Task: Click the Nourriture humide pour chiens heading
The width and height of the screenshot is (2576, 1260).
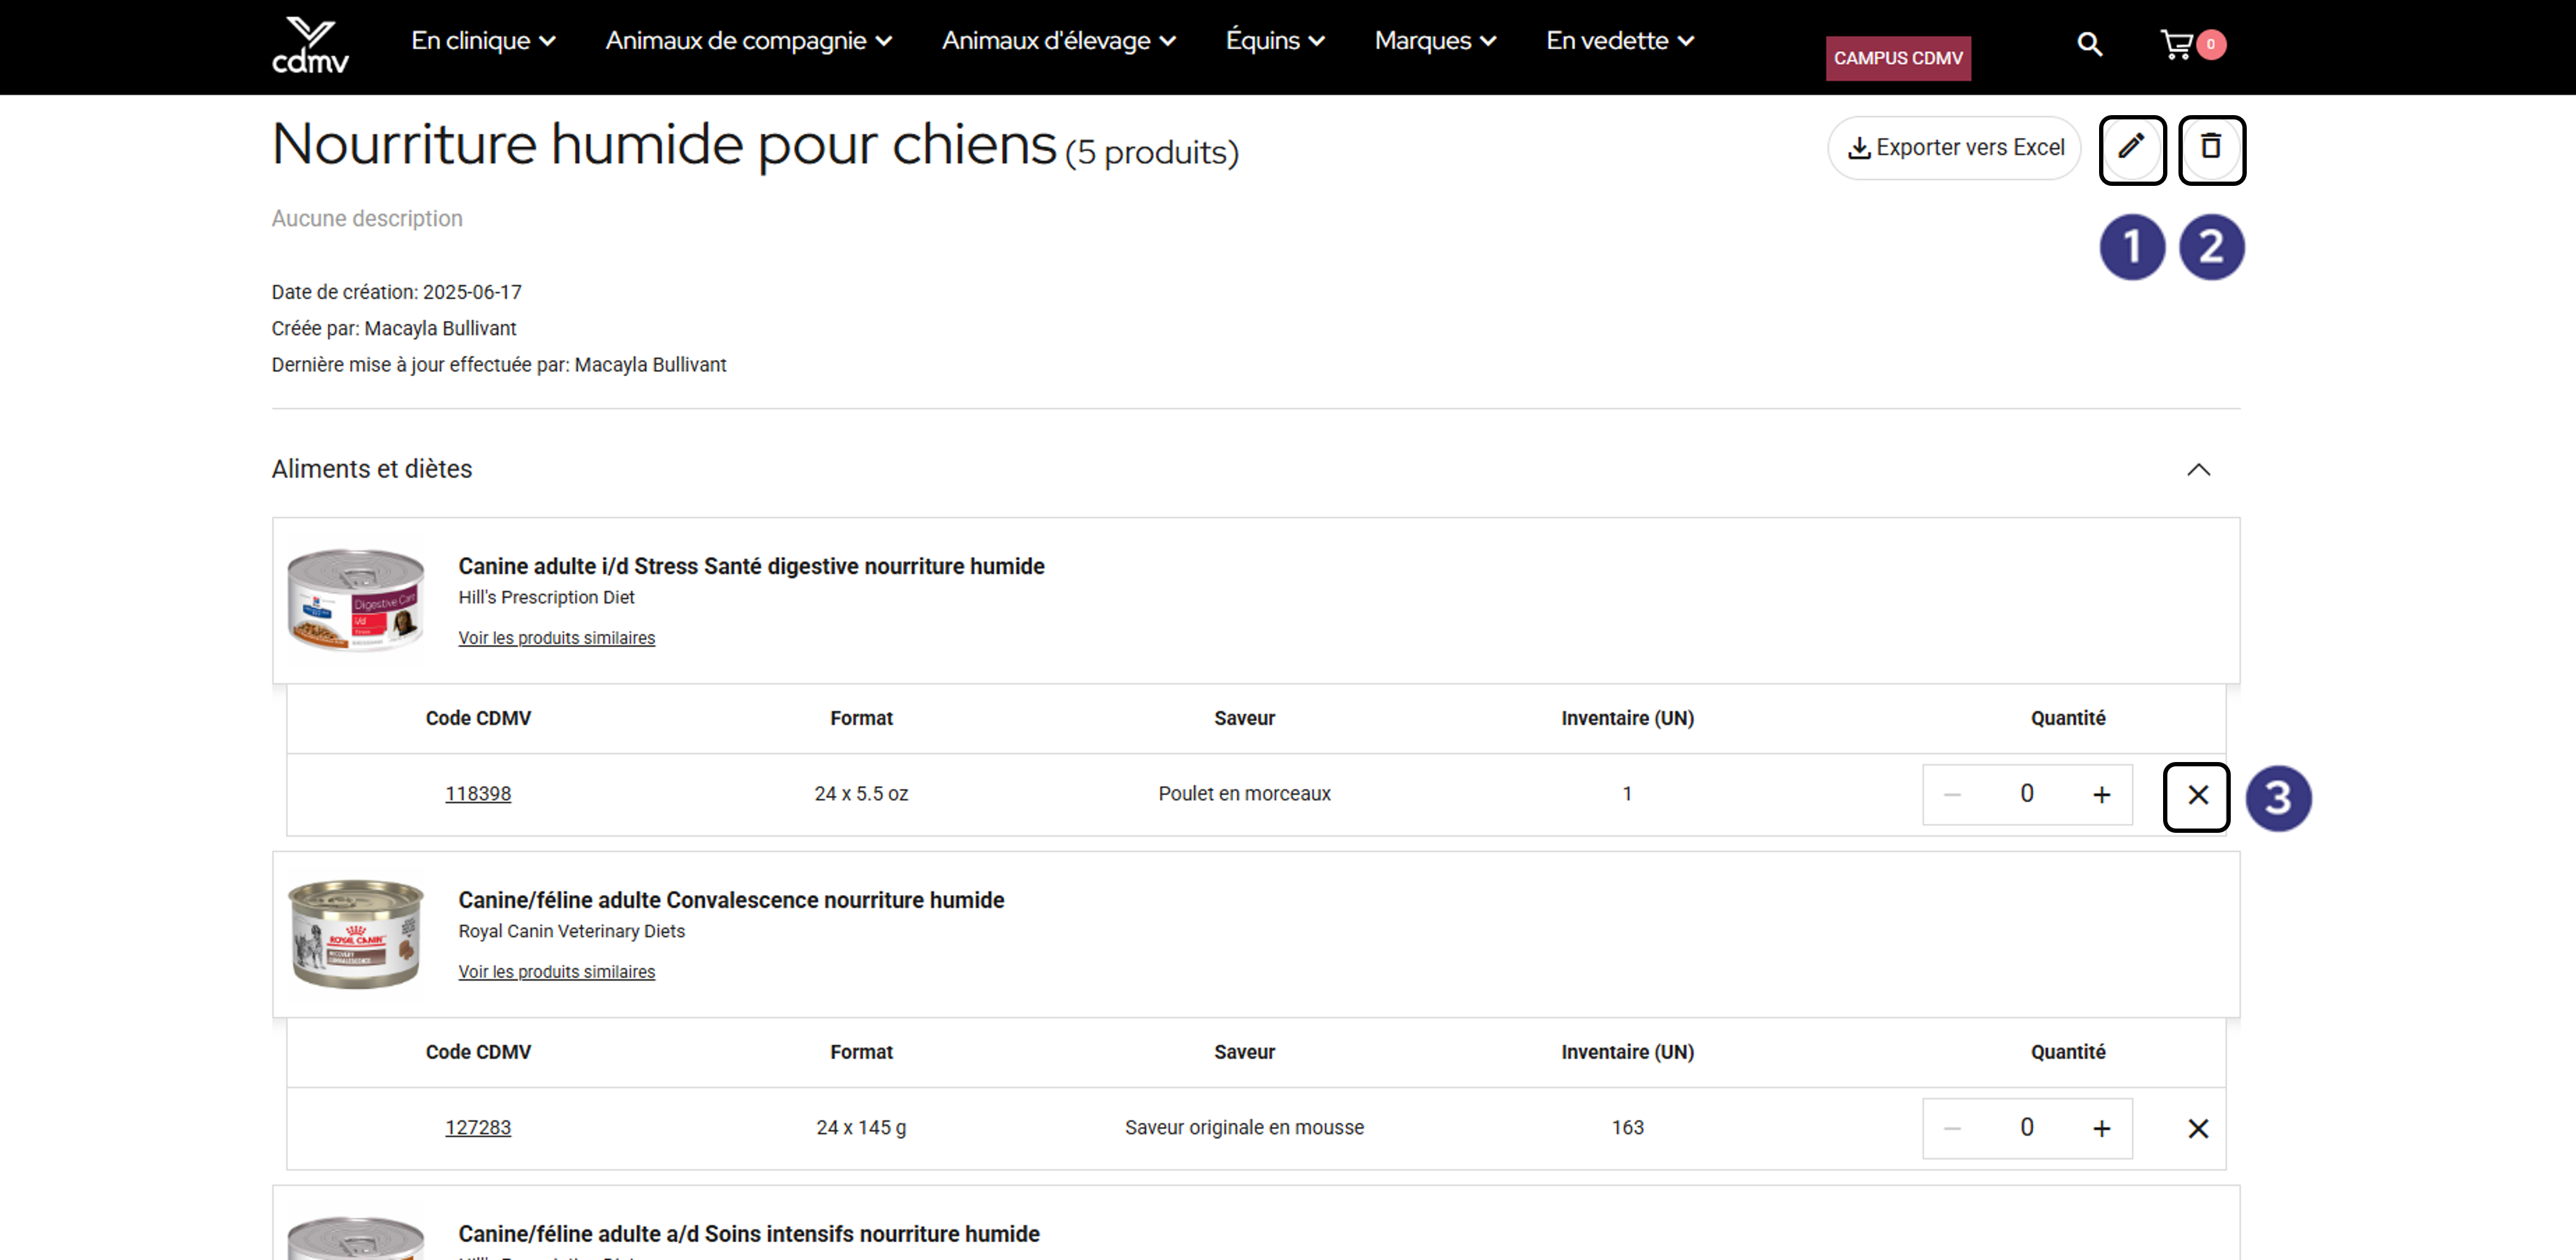Action: pyautogui.click(x=664, y=145)
